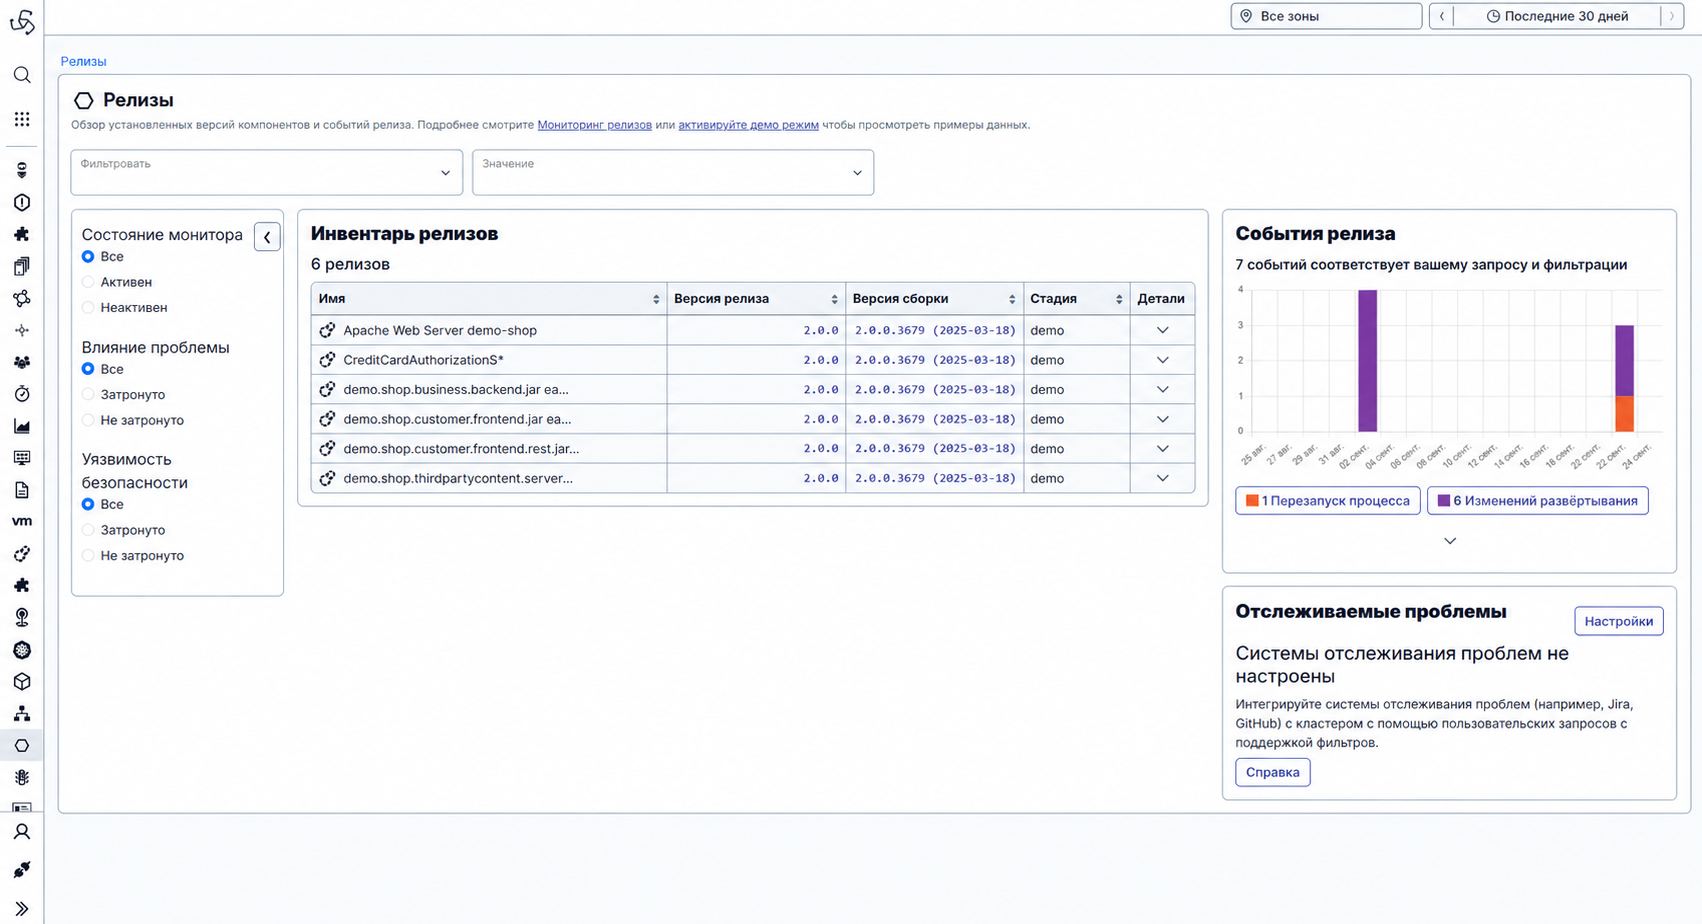Expand the release events chevron below the legend

pyautogui.click(x=1449, y=541)
